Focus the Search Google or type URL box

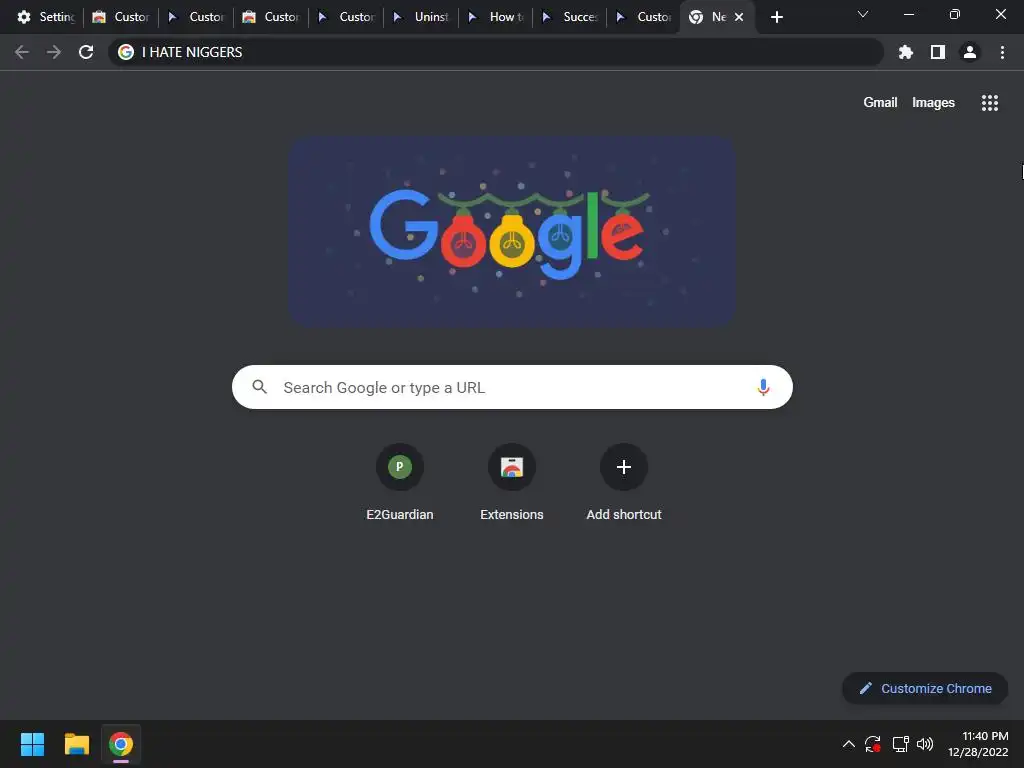(x=512, y=387)
